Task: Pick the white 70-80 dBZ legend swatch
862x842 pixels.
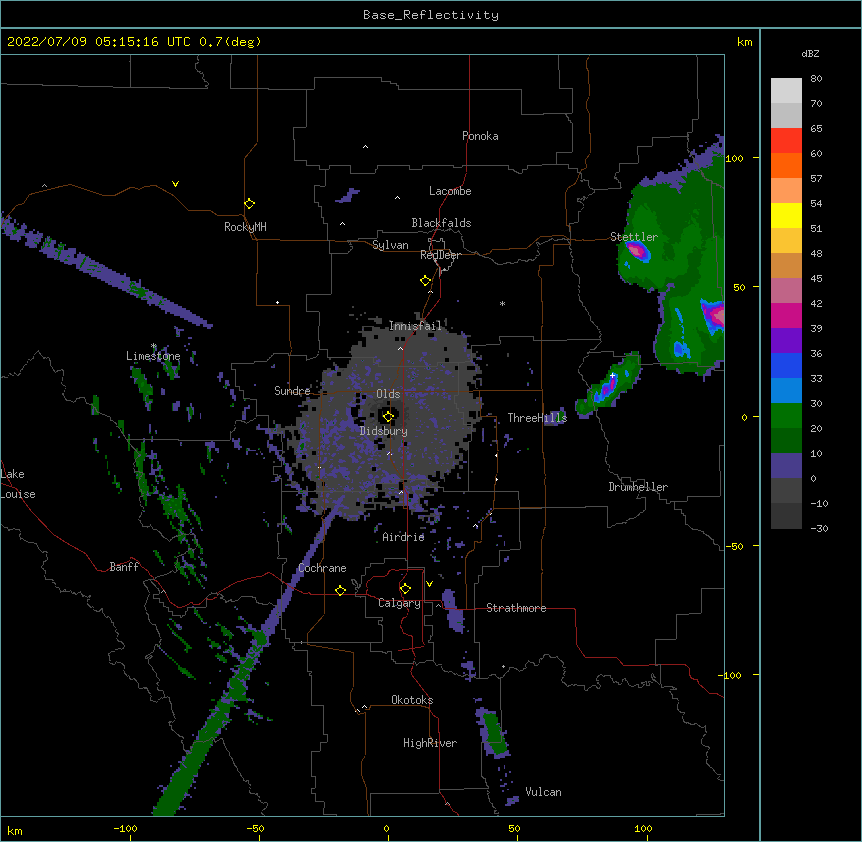Action: (x=786, y=91)
